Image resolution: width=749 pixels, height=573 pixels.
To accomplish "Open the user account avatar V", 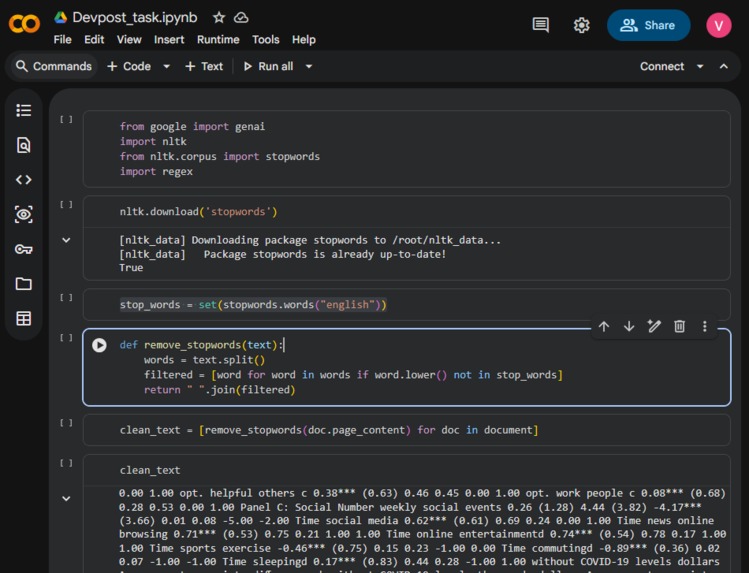I will tap(718, 25).
